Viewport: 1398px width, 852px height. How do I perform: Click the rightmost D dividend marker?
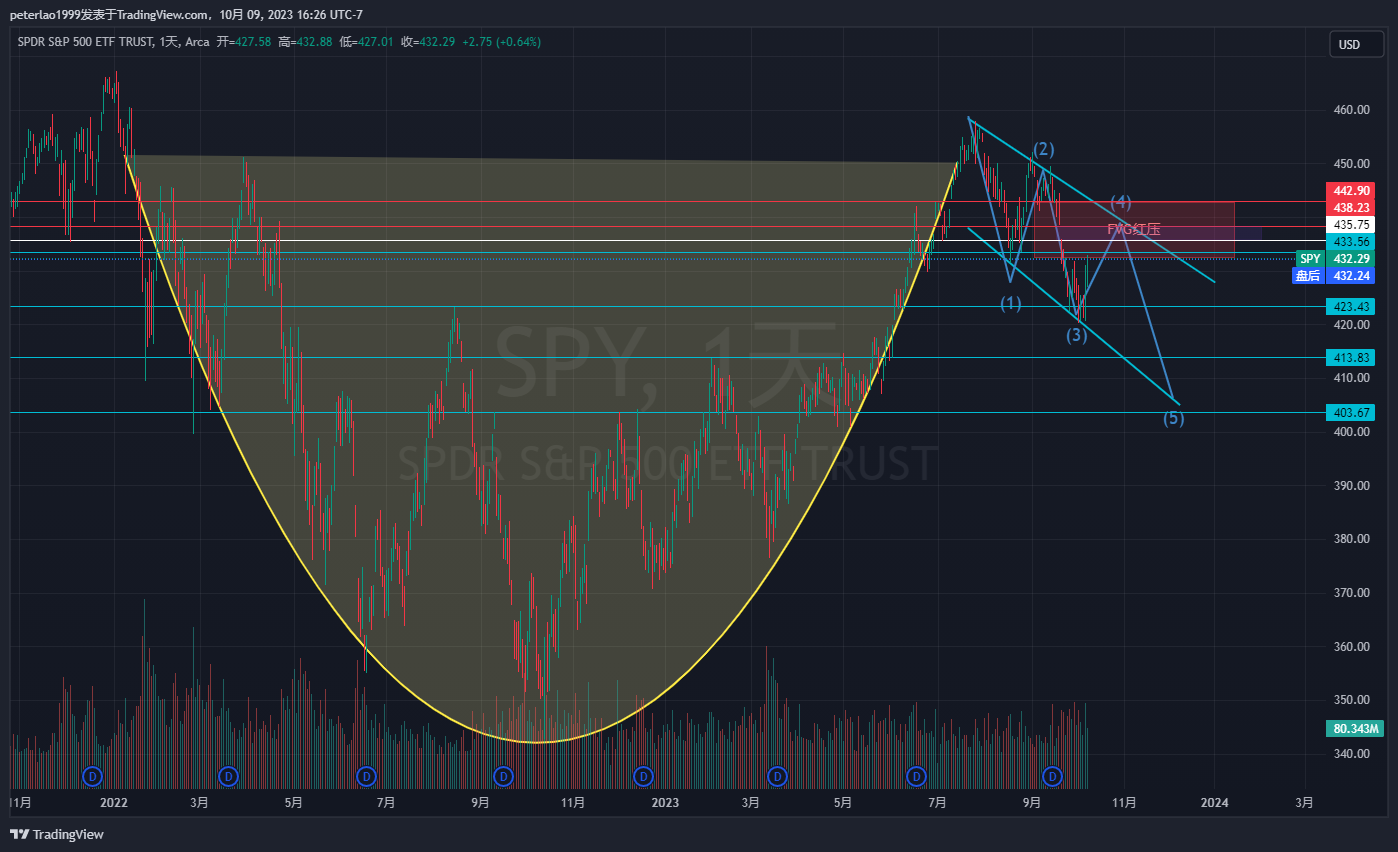[x=1052, y=776]
